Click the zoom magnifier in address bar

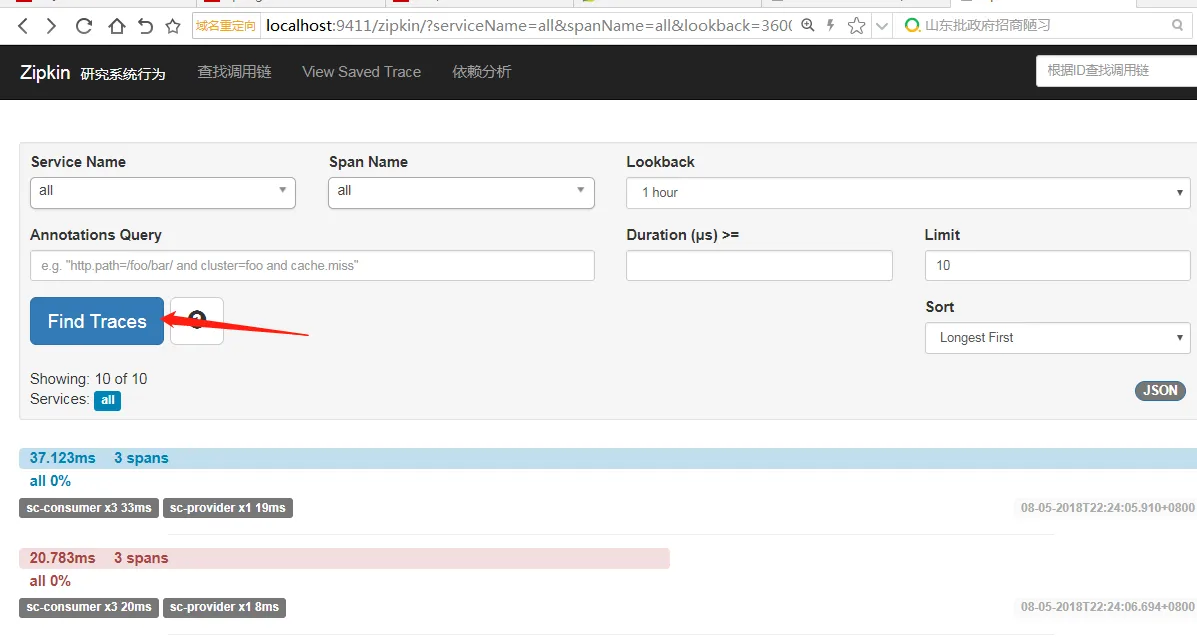click(808, 25)
